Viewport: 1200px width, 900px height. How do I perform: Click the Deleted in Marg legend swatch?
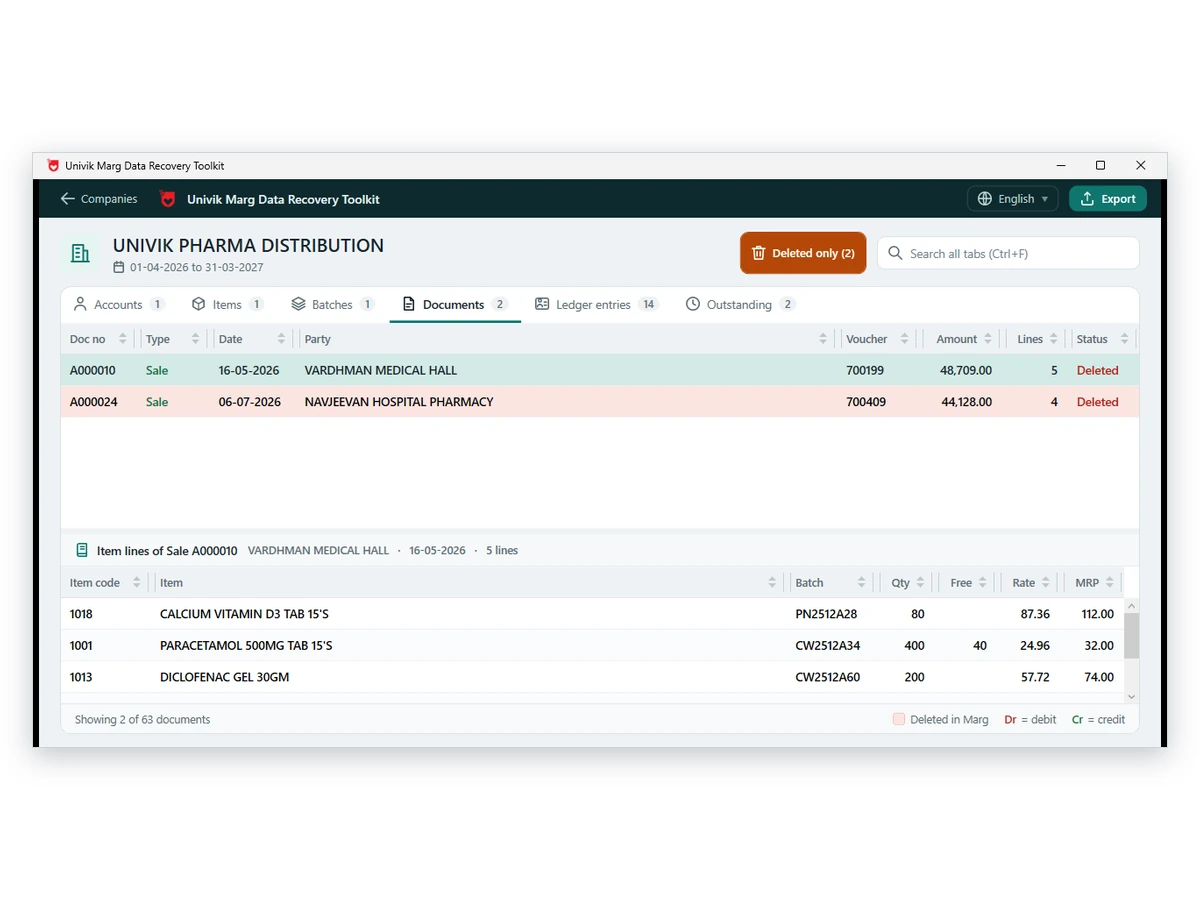[899, 719]
